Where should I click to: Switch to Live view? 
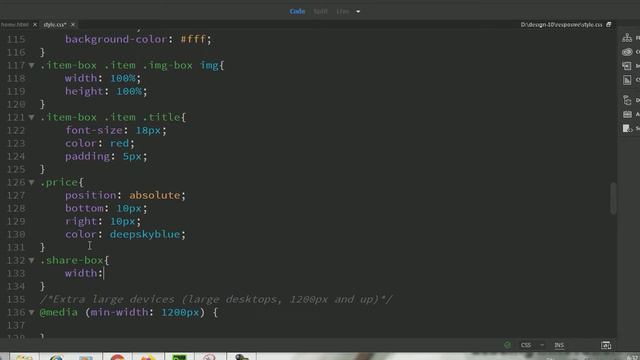tap(342, 11)
